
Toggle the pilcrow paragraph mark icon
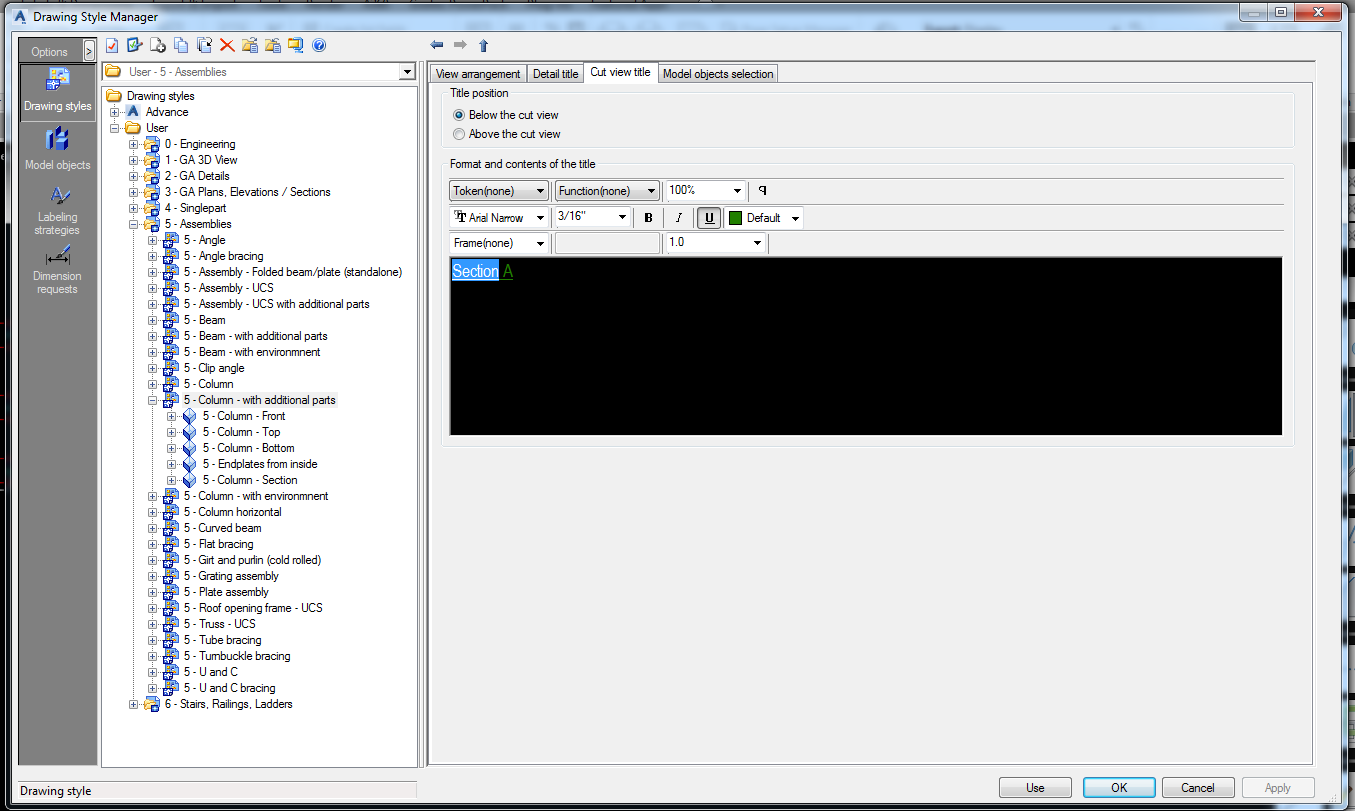[x=761, y=190]
